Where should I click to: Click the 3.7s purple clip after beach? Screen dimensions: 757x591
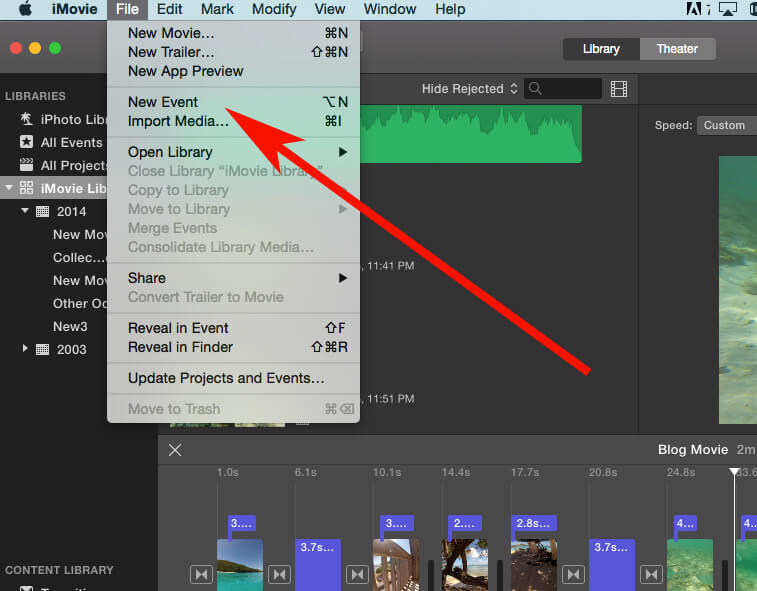318,565
